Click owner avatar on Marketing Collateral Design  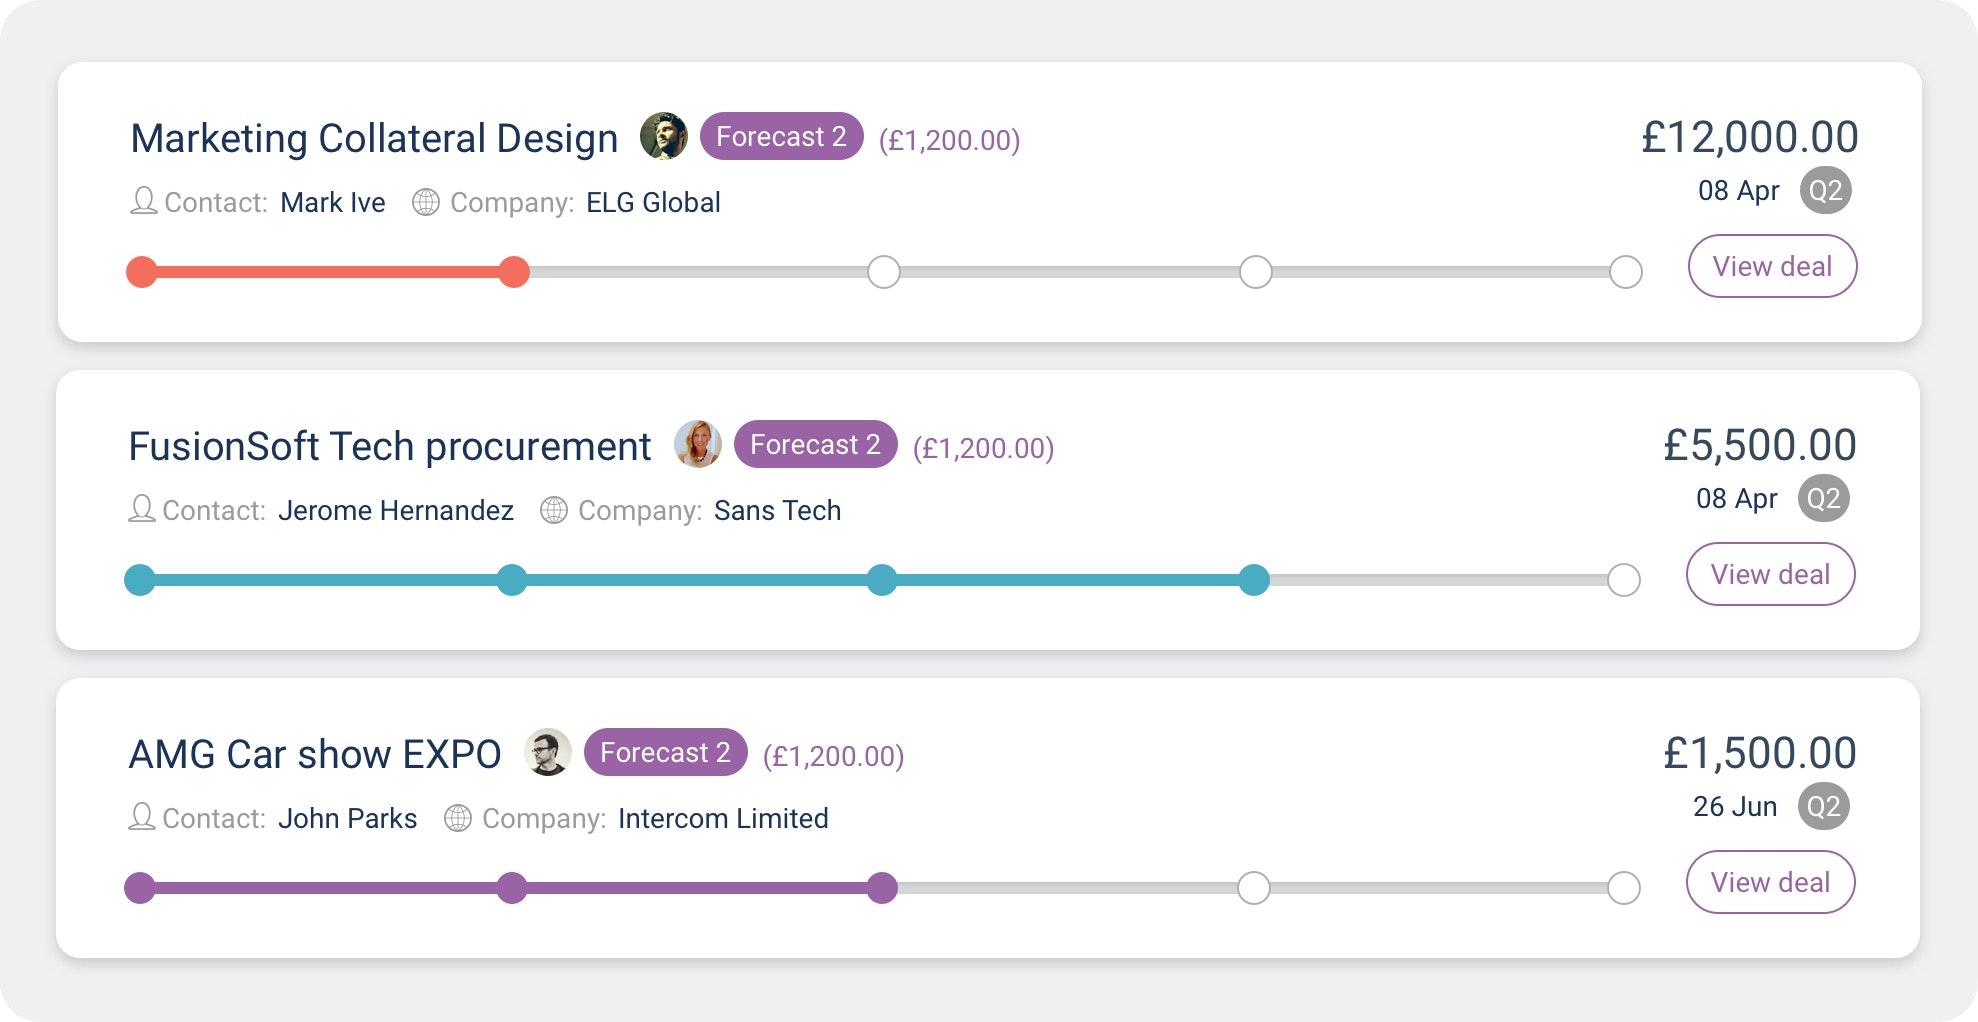tap(664, 136)
